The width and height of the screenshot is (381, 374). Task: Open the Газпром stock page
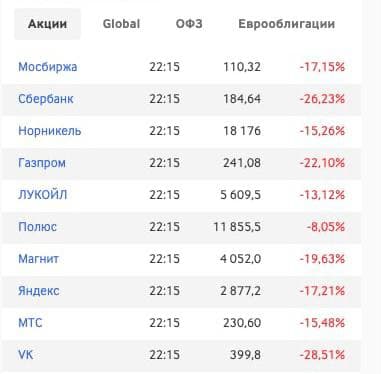tap(42, 163)
